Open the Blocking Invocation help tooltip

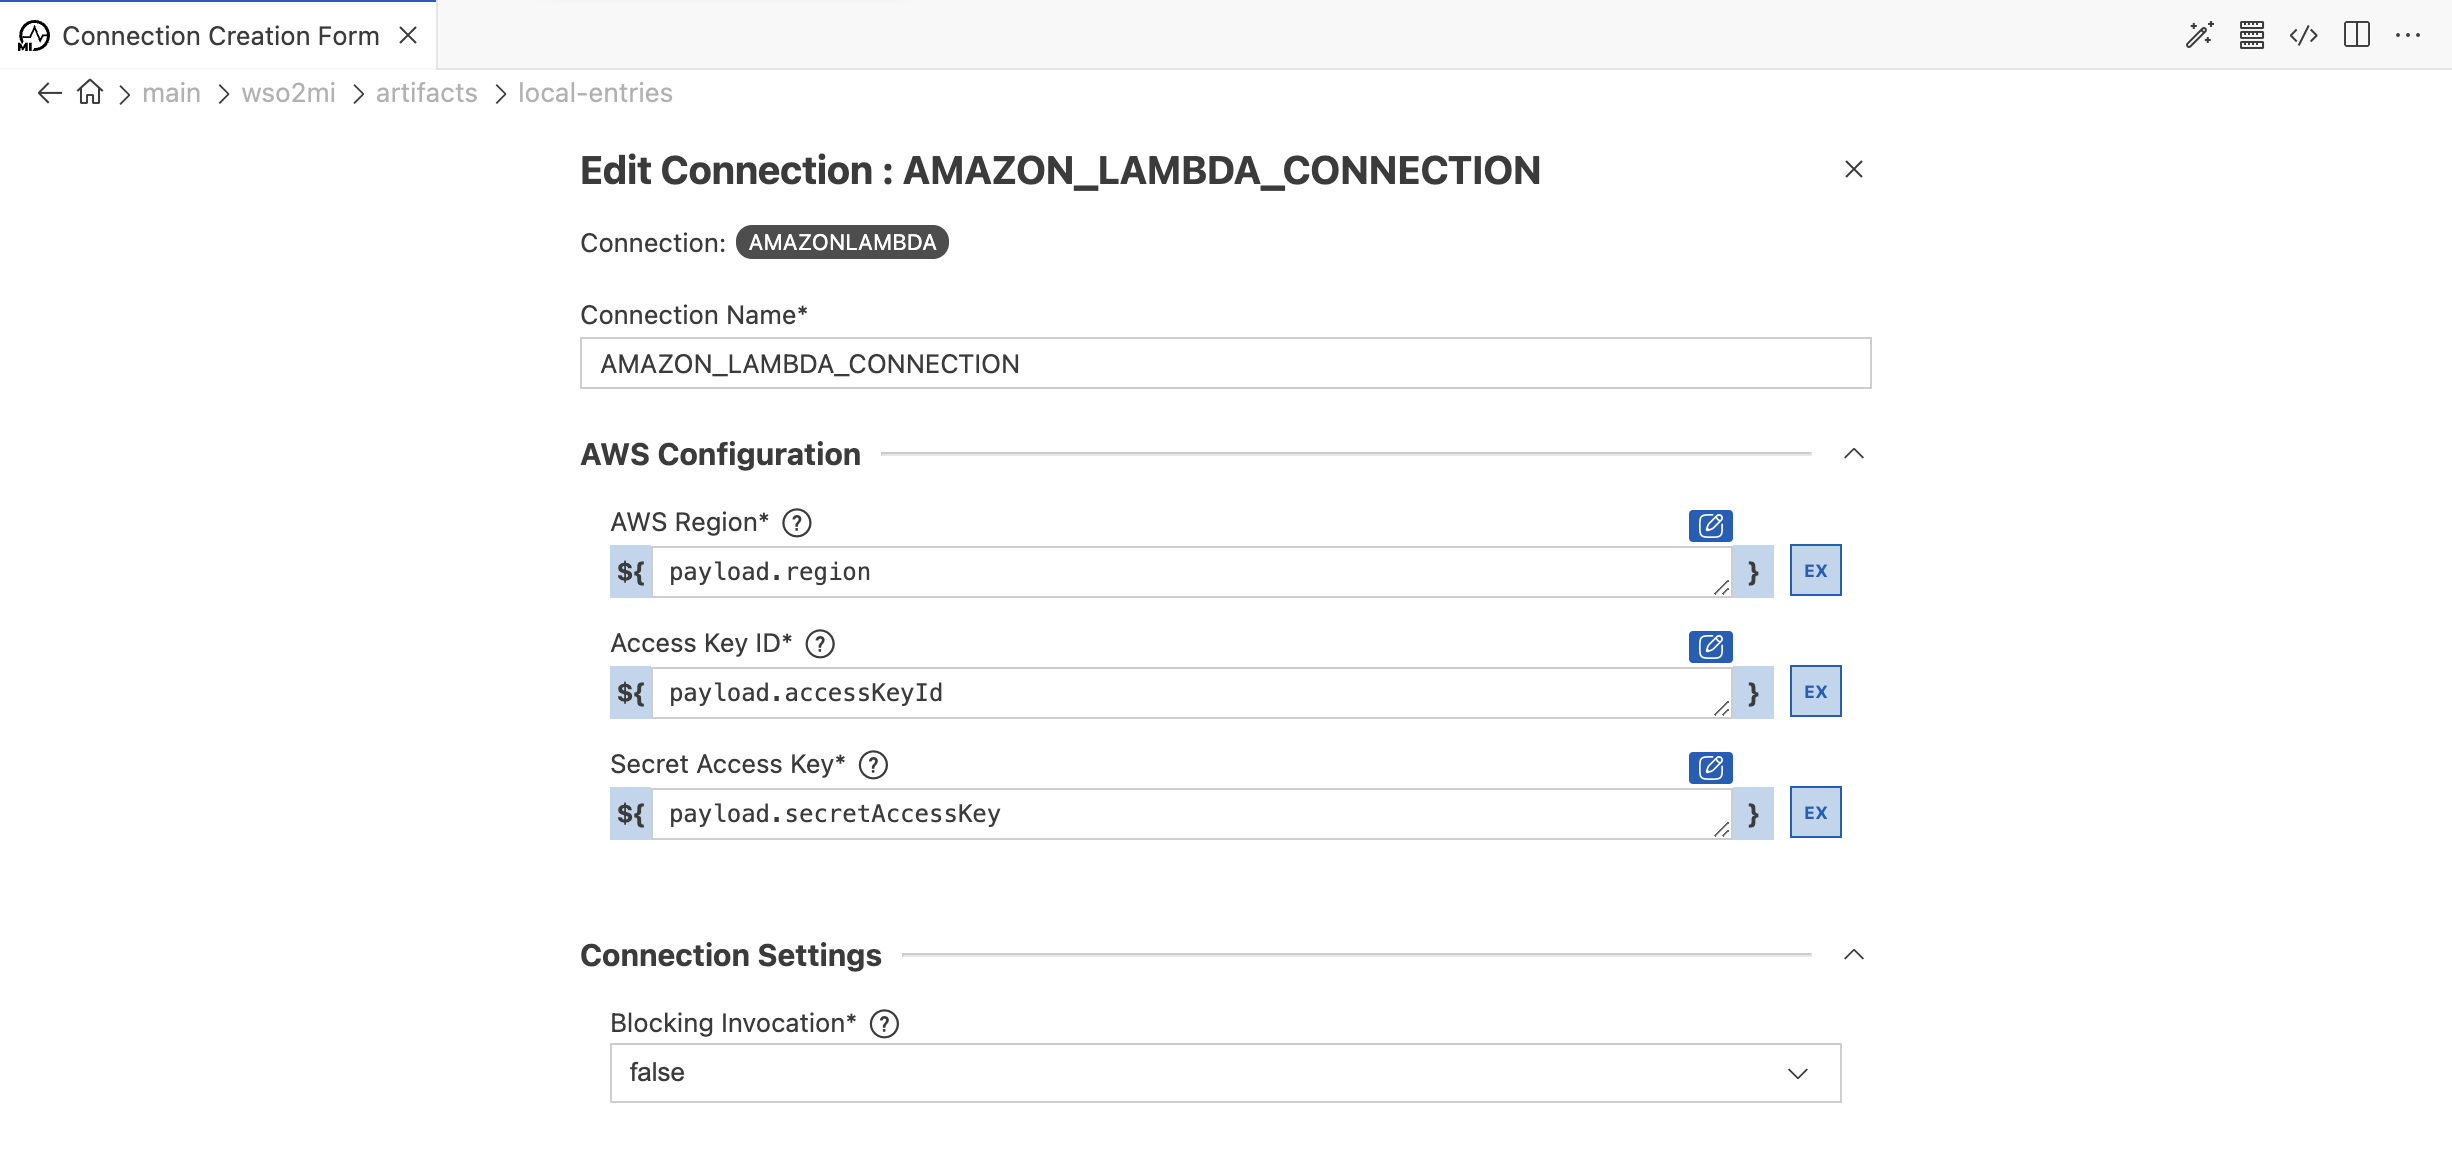884,1022
